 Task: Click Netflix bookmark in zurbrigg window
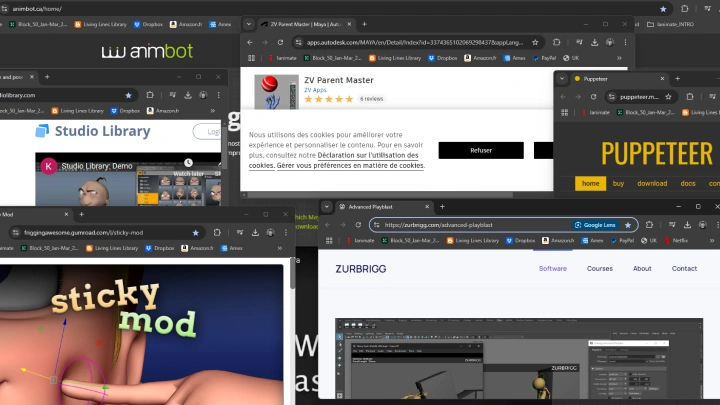676,240
